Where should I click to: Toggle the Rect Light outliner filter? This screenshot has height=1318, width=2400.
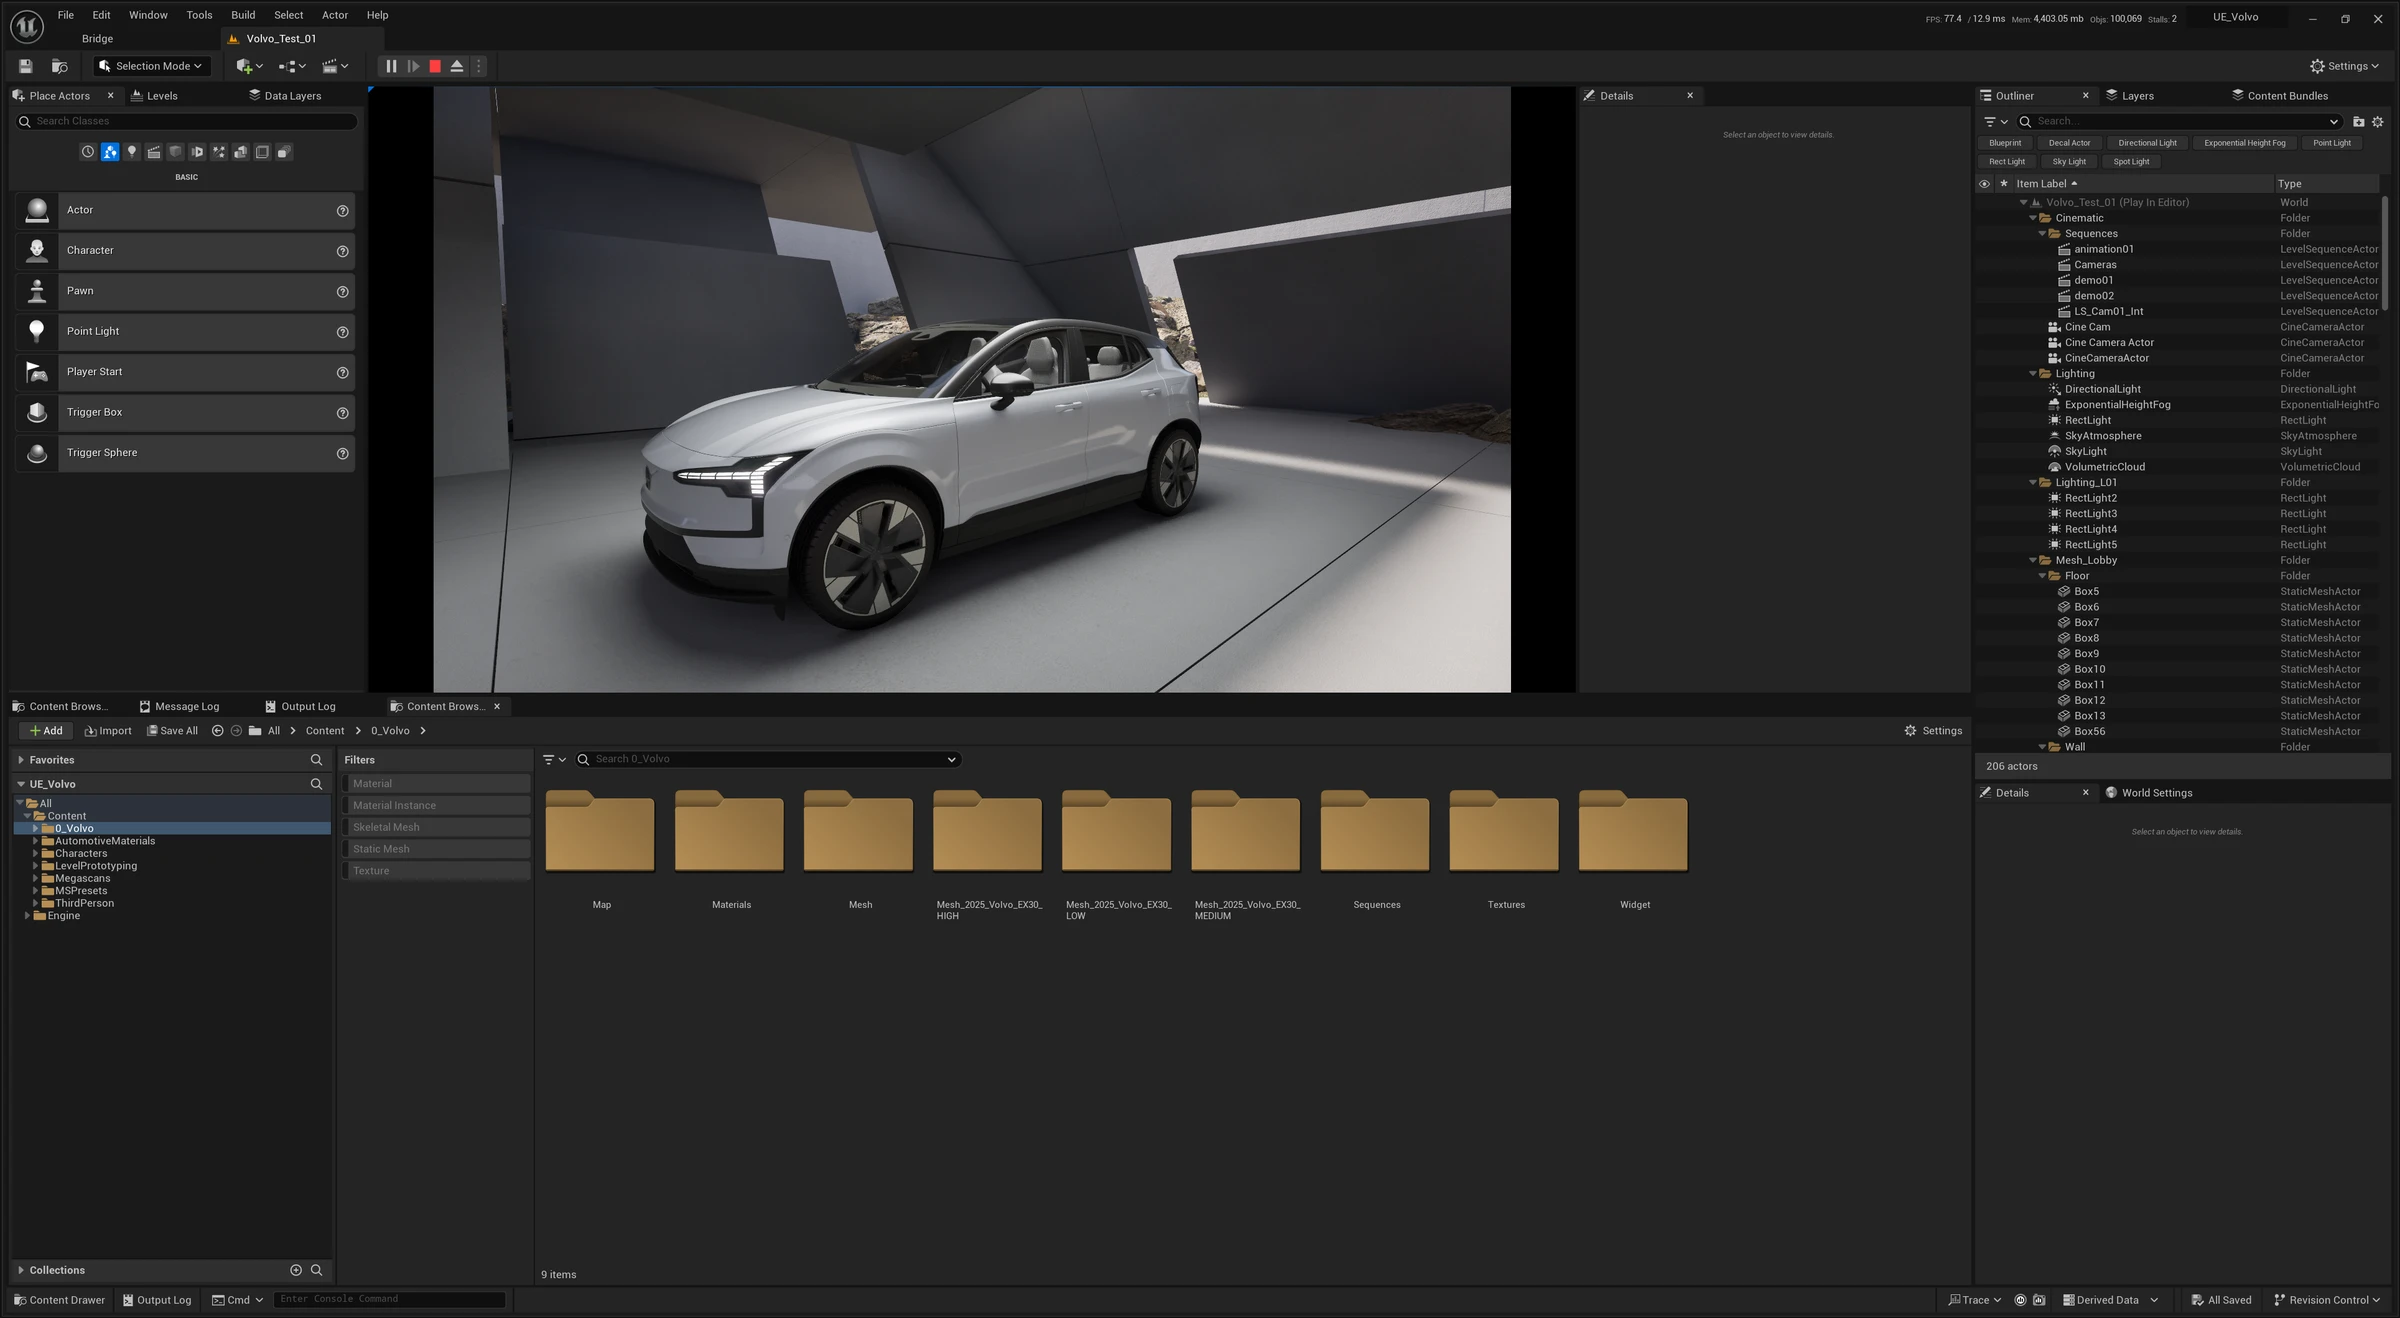coord(2006,162)
